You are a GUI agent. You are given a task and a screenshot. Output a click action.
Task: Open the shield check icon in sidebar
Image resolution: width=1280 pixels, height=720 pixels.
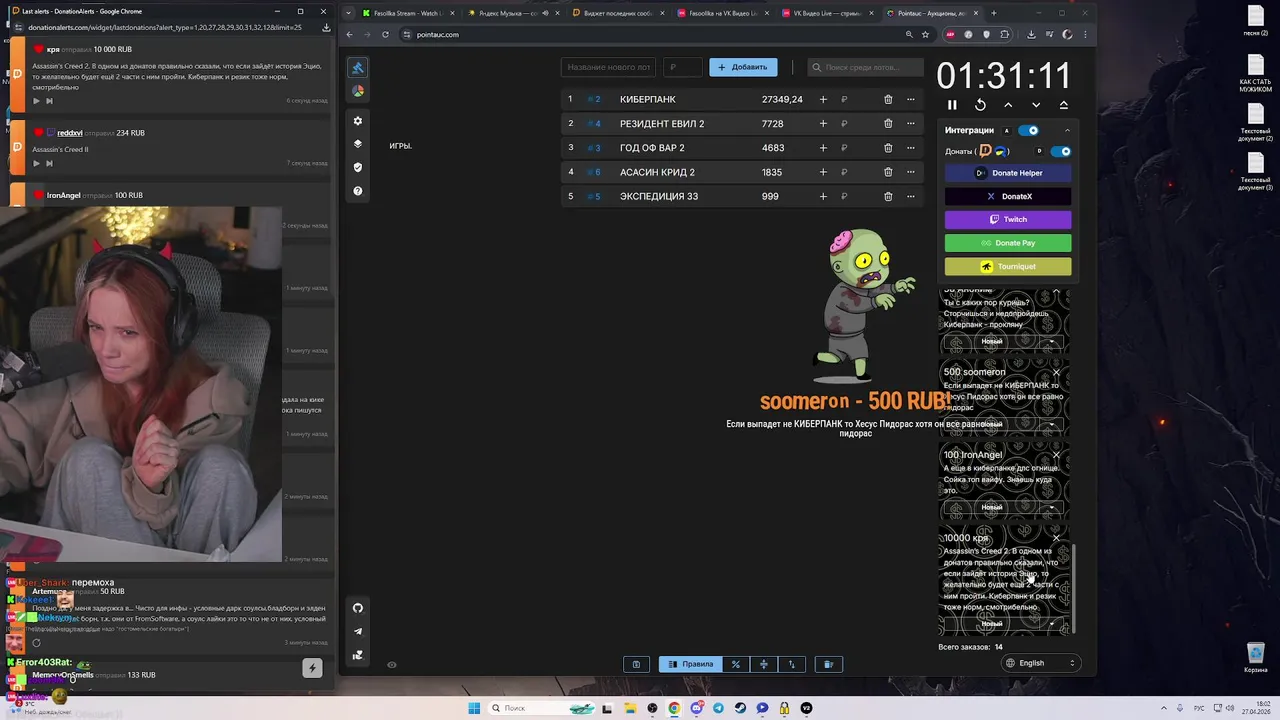tap(358, 167)
